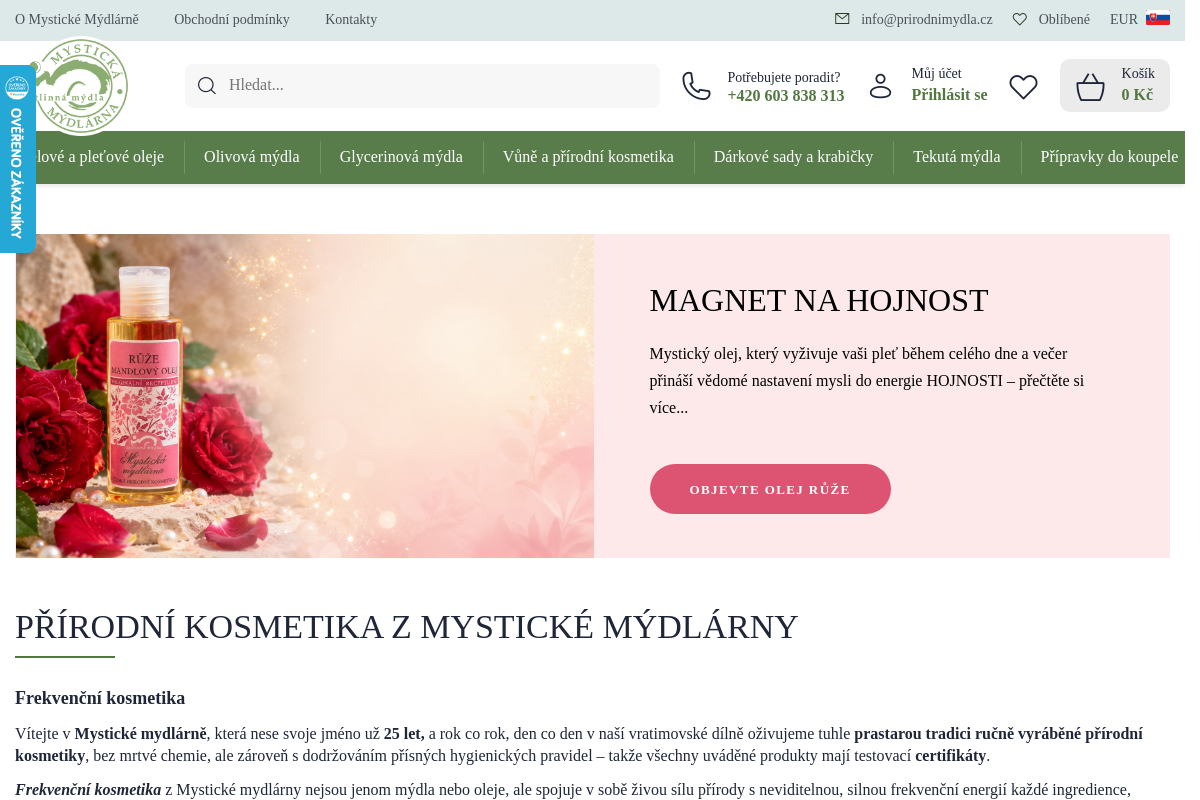Viewport: 1200px width, 800px height.
Task: Open Přípravky do koupele menu
Action: pos(1109,157)
